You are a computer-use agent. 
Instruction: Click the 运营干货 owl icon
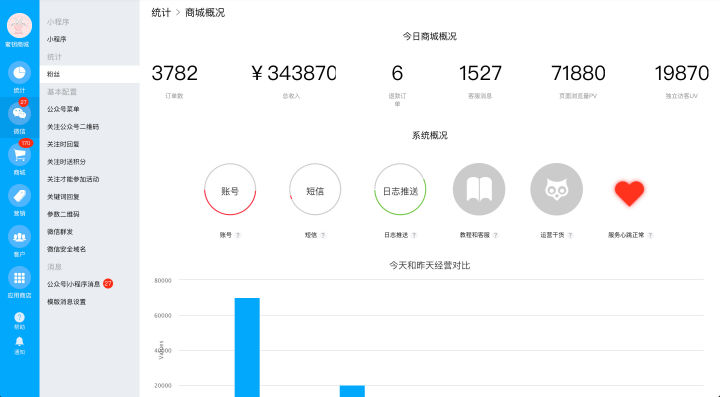coord(557,189)
